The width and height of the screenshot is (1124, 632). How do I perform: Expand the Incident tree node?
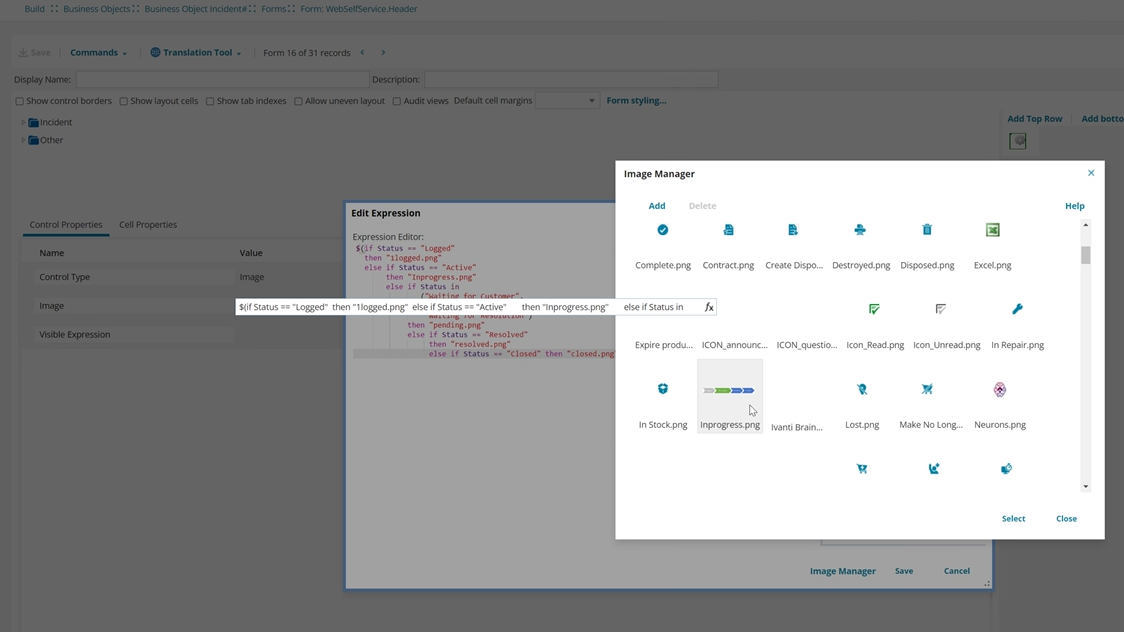(22, 122)
